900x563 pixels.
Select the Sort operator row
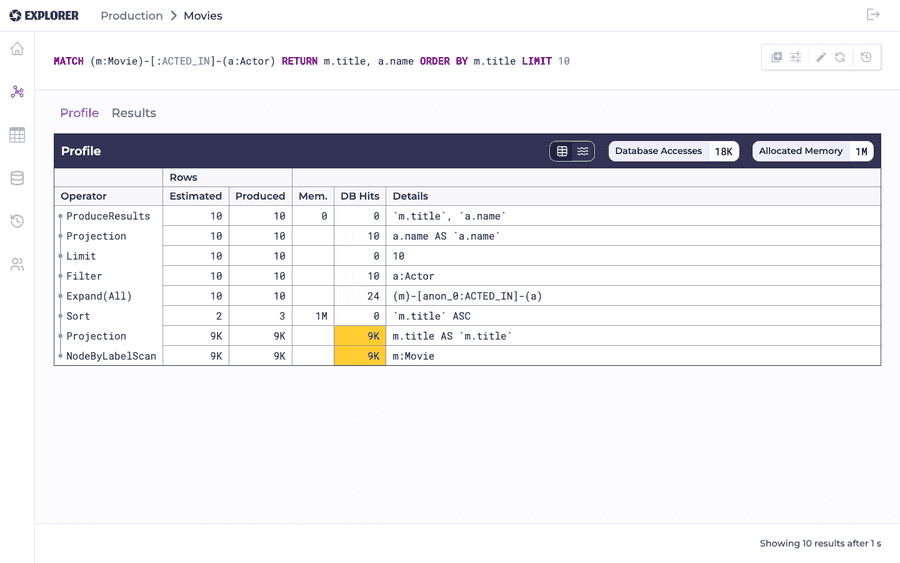[467, 316]
